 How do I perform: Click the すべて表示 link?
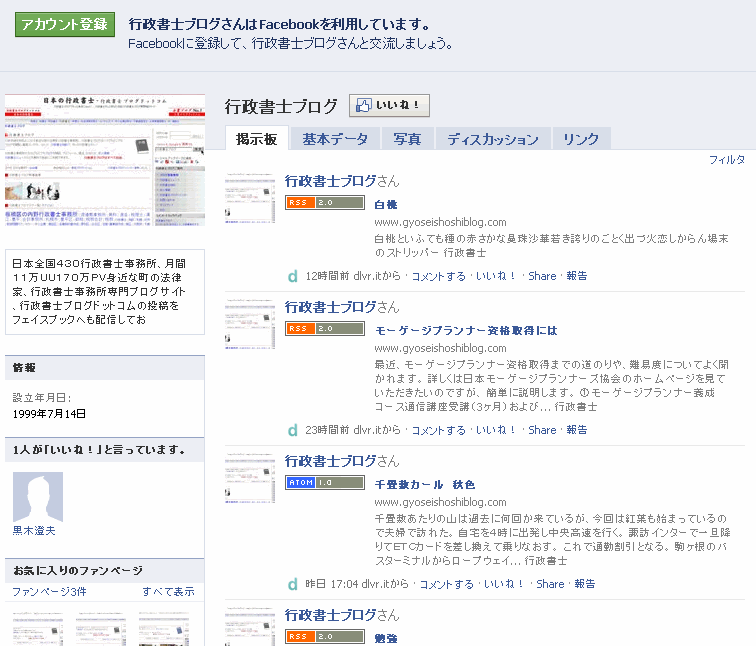coord(168,592)
